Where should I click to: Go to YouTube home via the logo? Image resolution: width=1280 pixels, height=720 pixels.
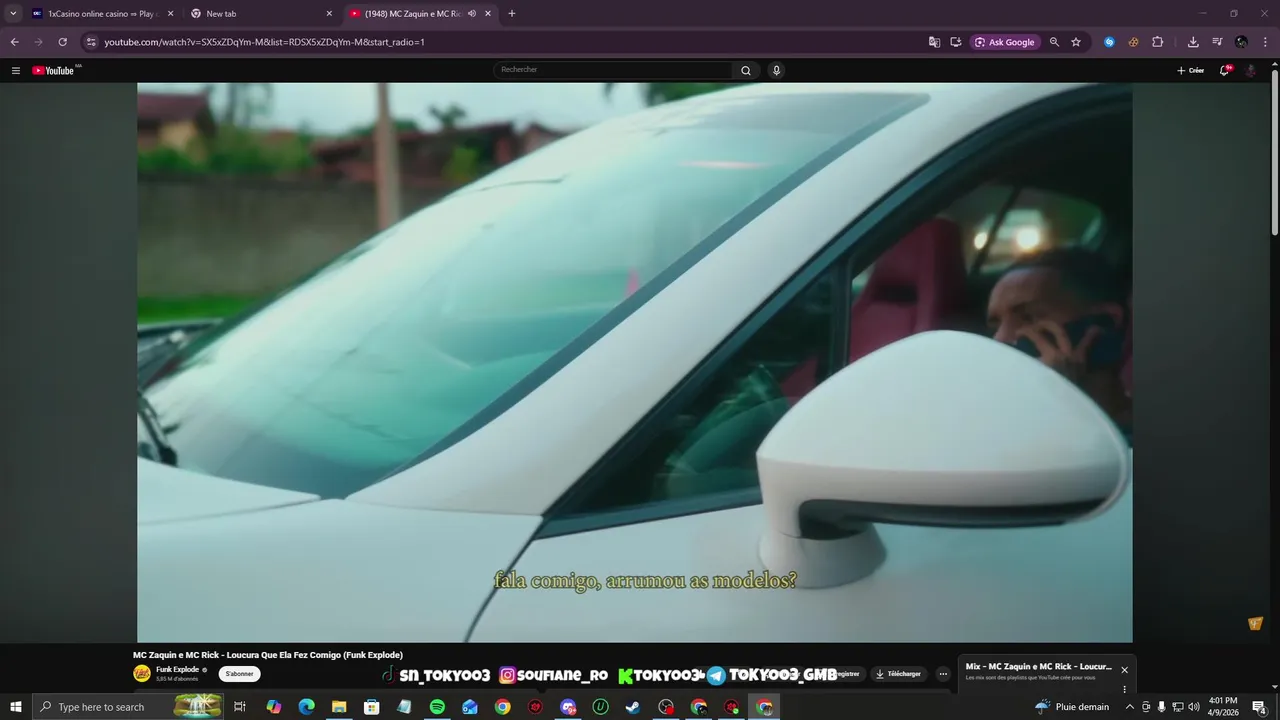(x=54, y=70)
